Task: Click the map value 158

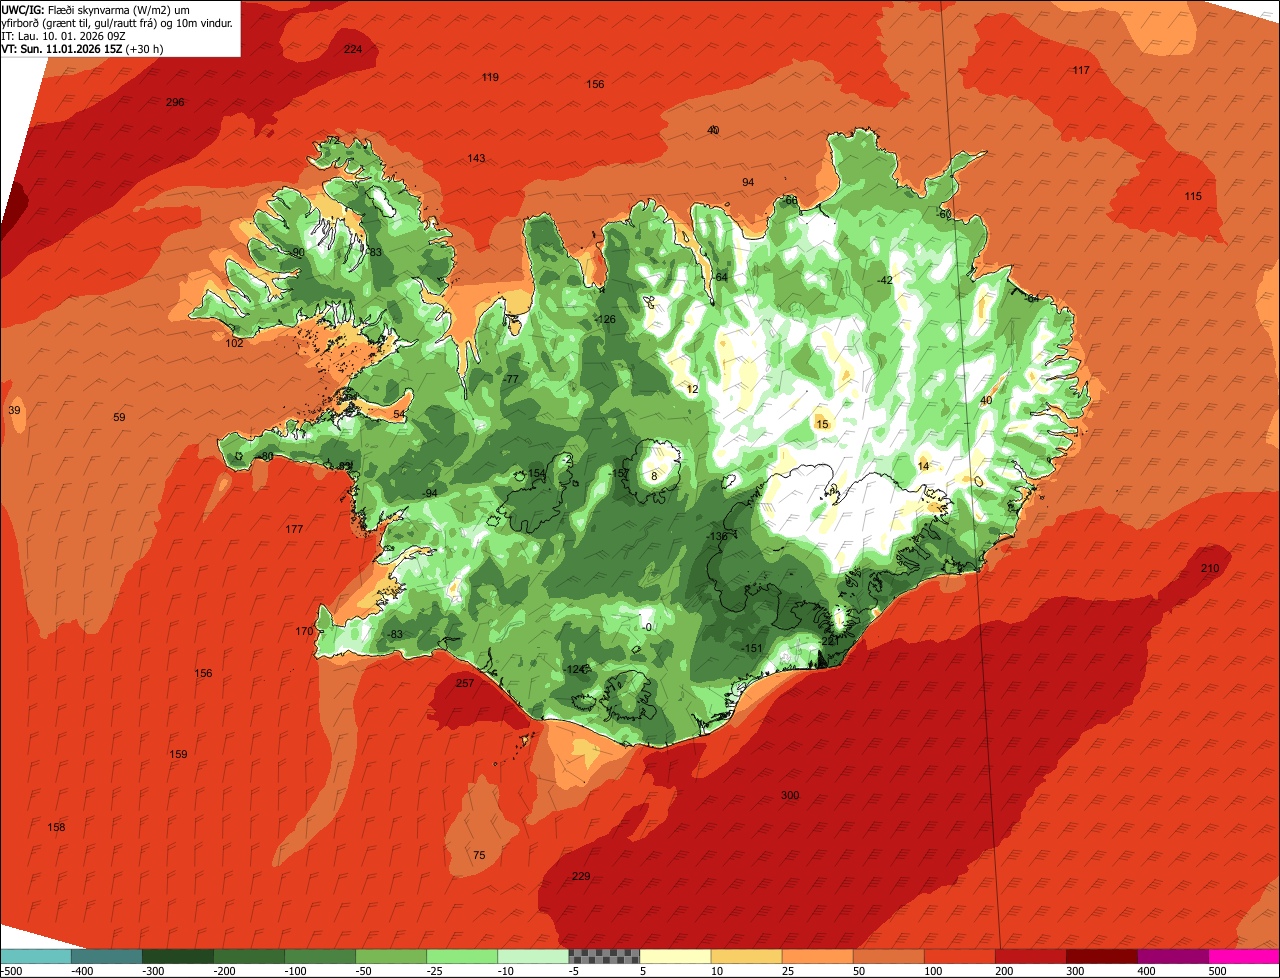Action: click(56, 827)
